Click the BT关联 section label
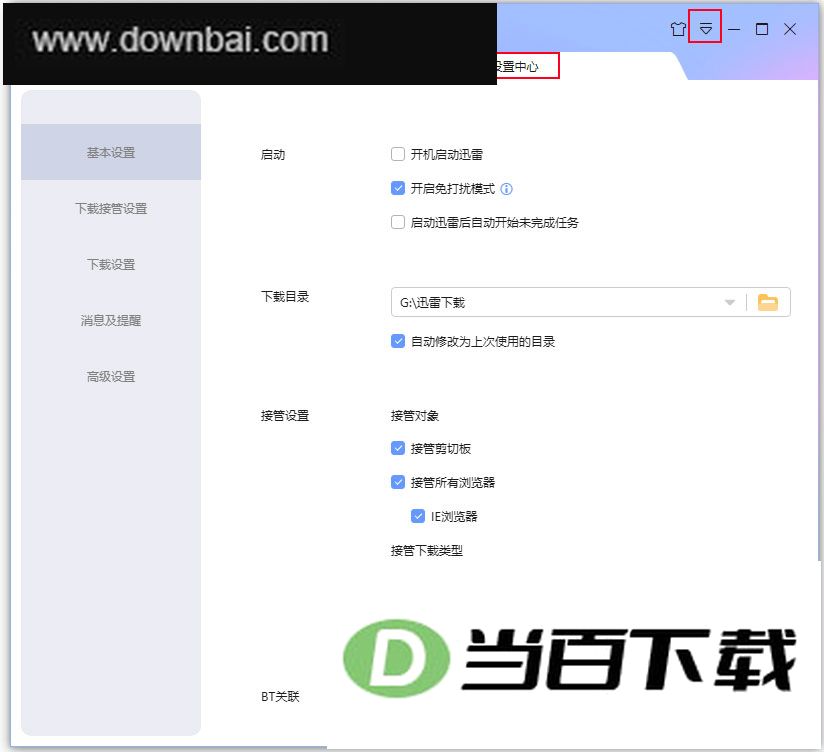Viewport: 824px width, 752px height. point(280,697)
